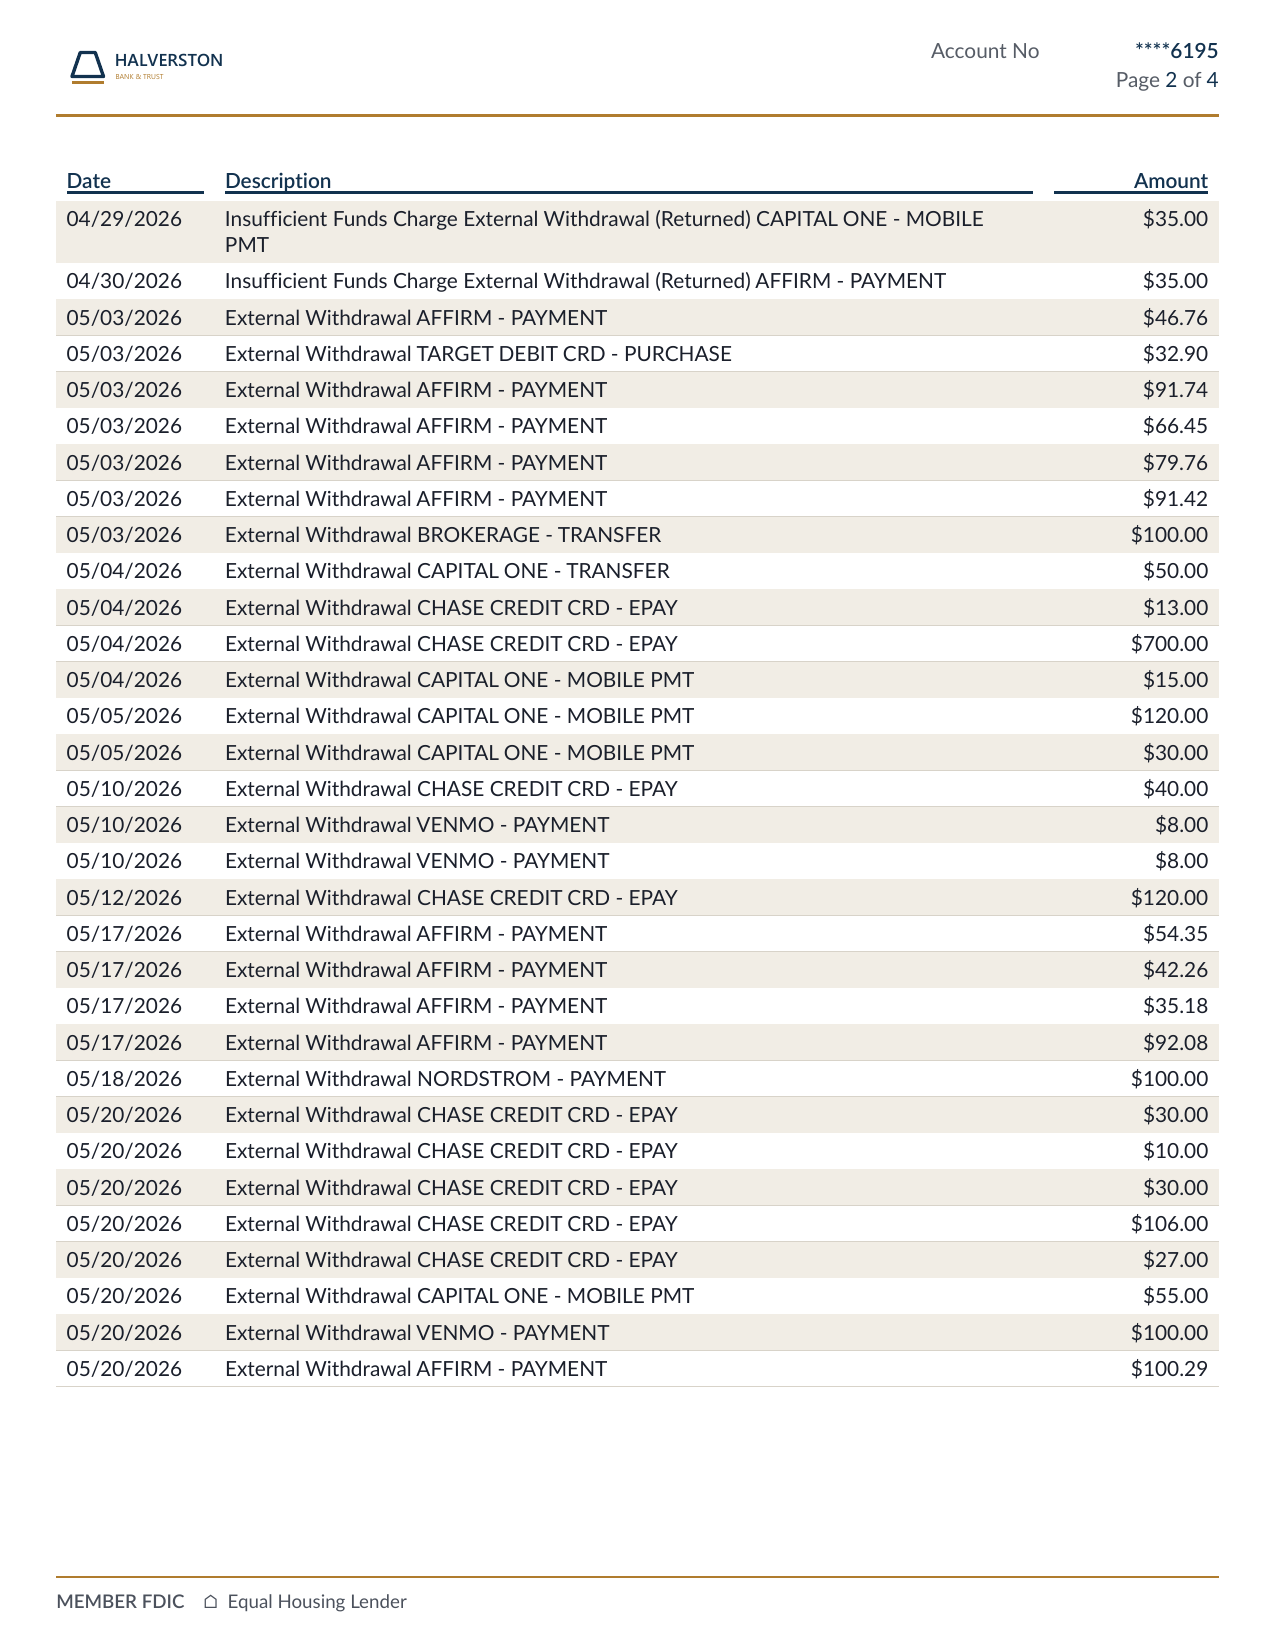Select the Description column header
Viewport: 1275px width, 1650px height.
point(278,181)
